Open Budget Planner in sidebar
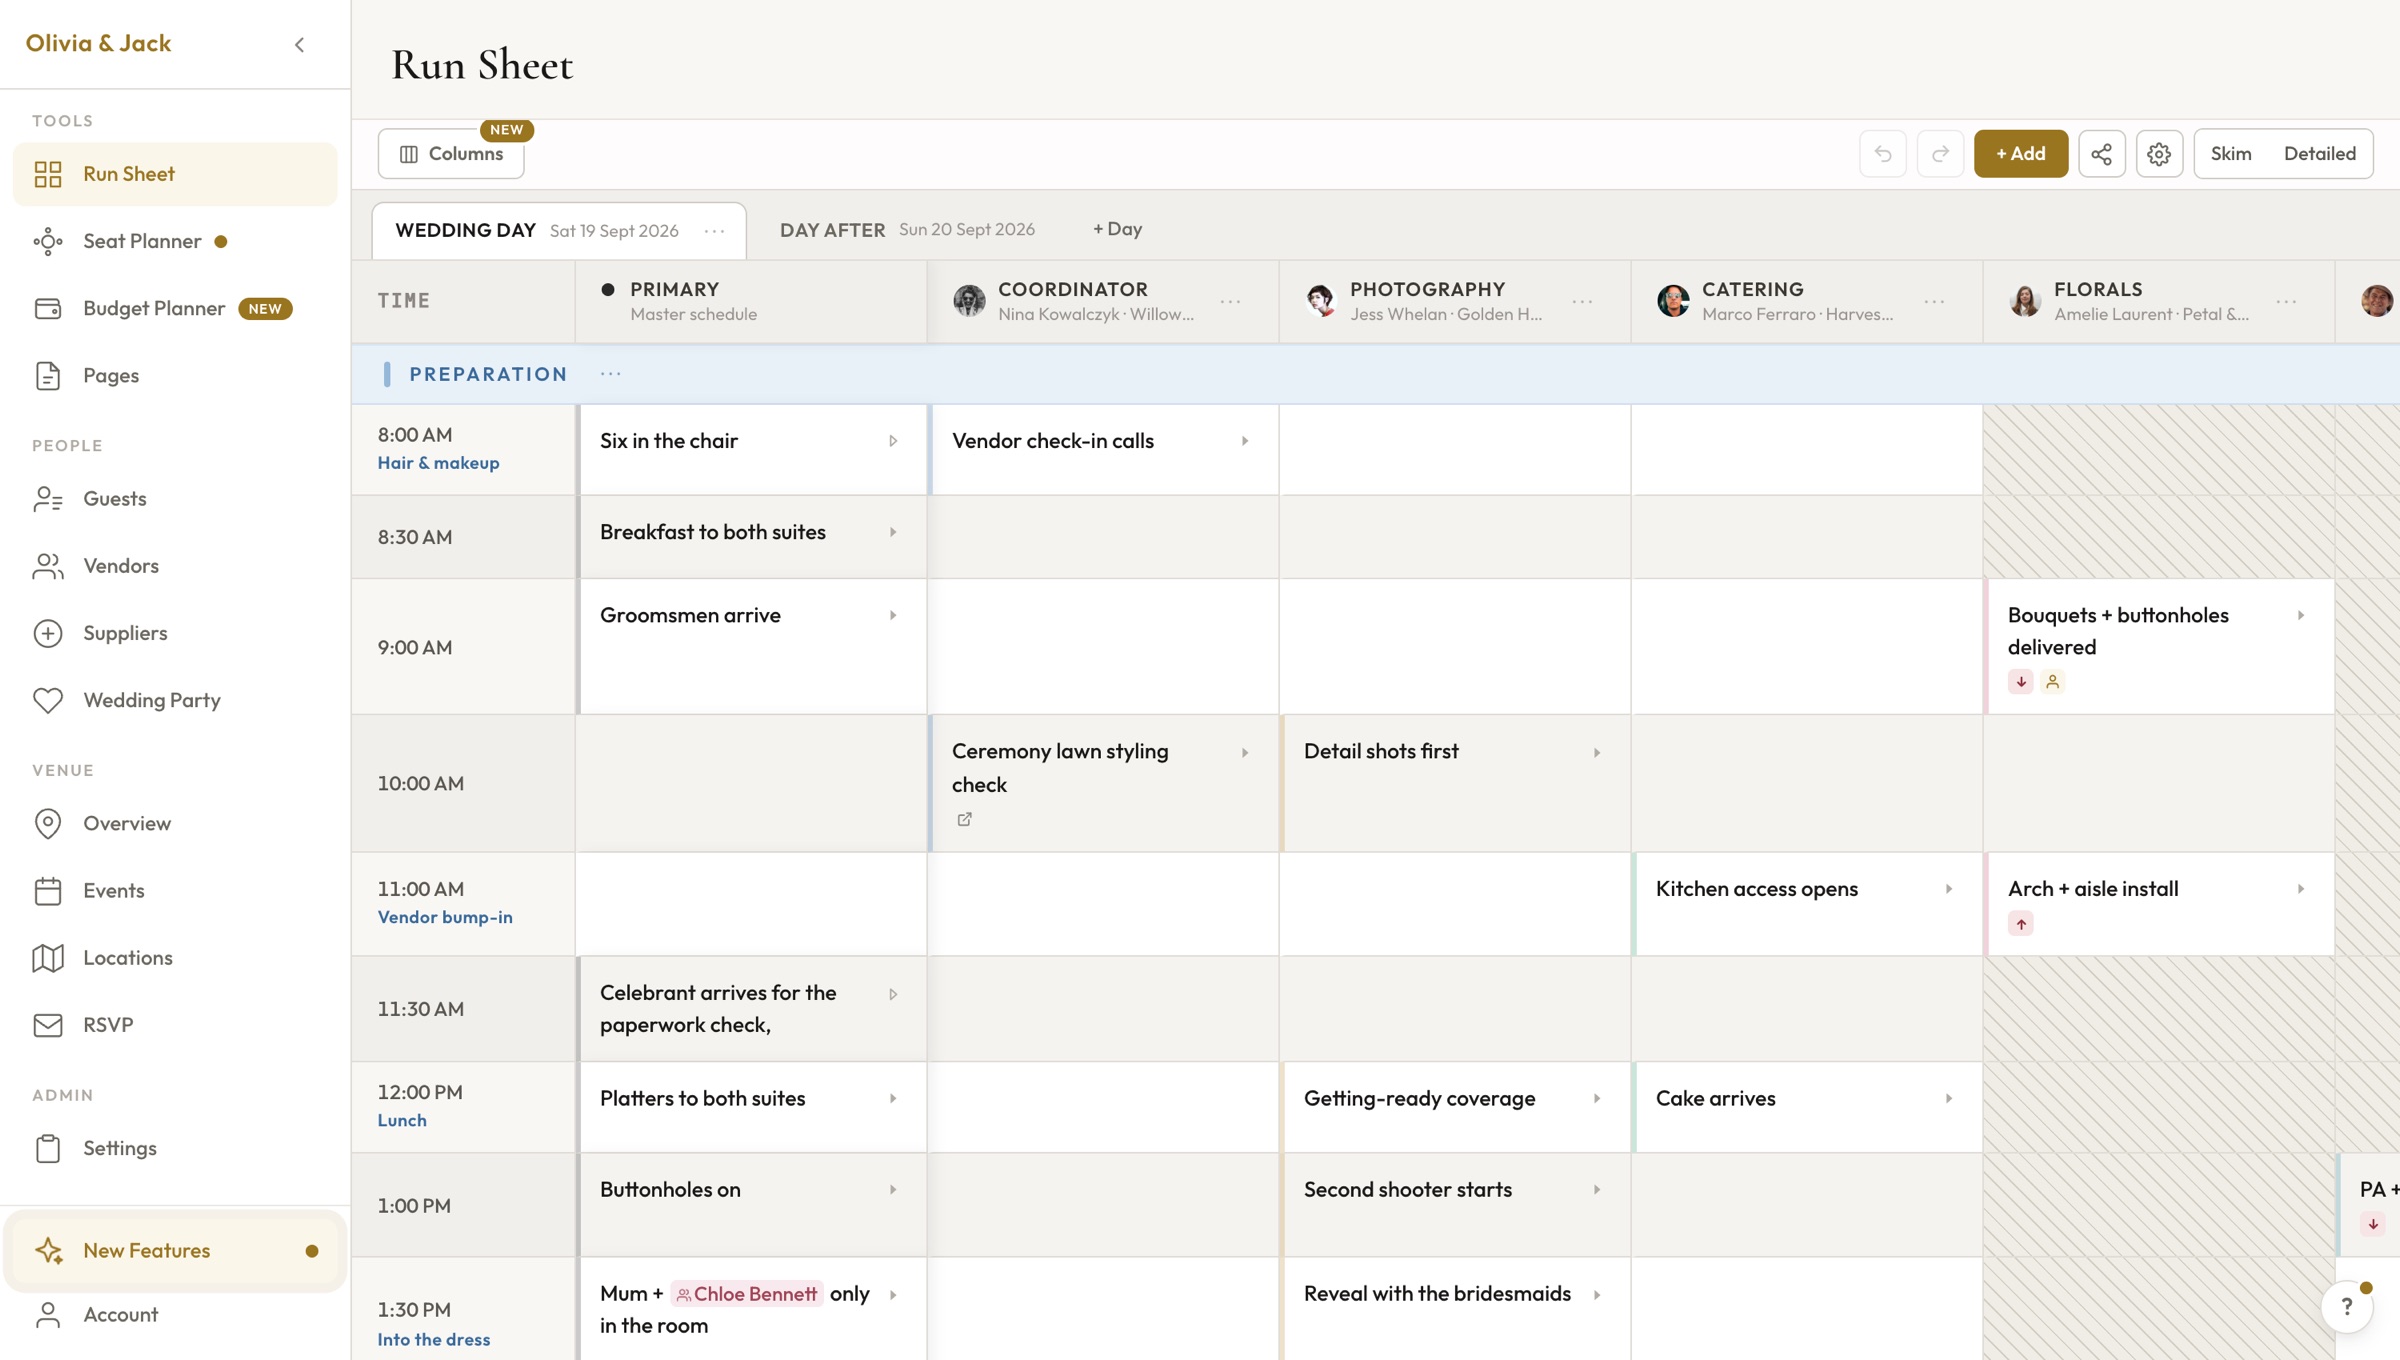Viewport: 2400px width, 1360px height. pos(175,308)
